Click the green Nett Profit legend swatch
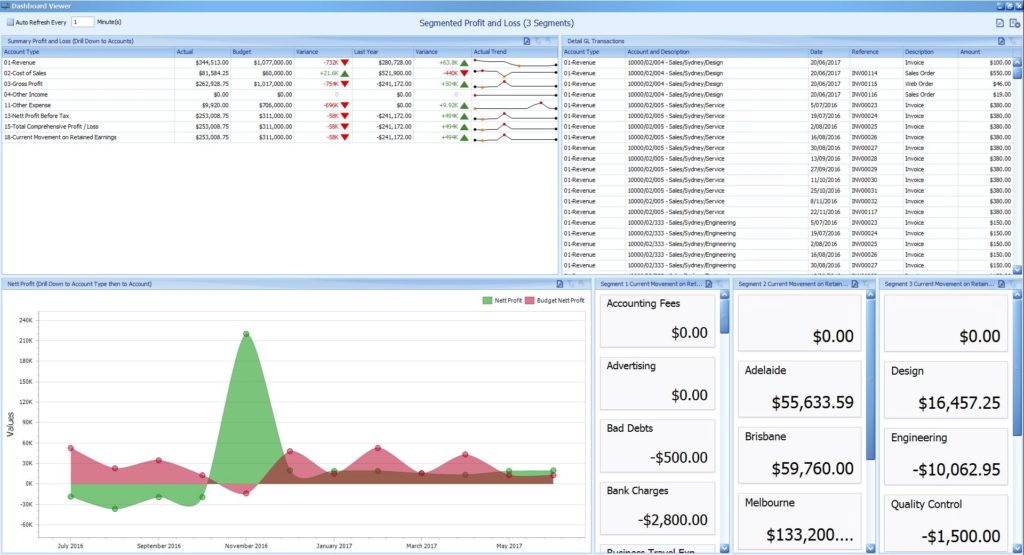Viewport: 1024px width, 555px height. (487, 300)
